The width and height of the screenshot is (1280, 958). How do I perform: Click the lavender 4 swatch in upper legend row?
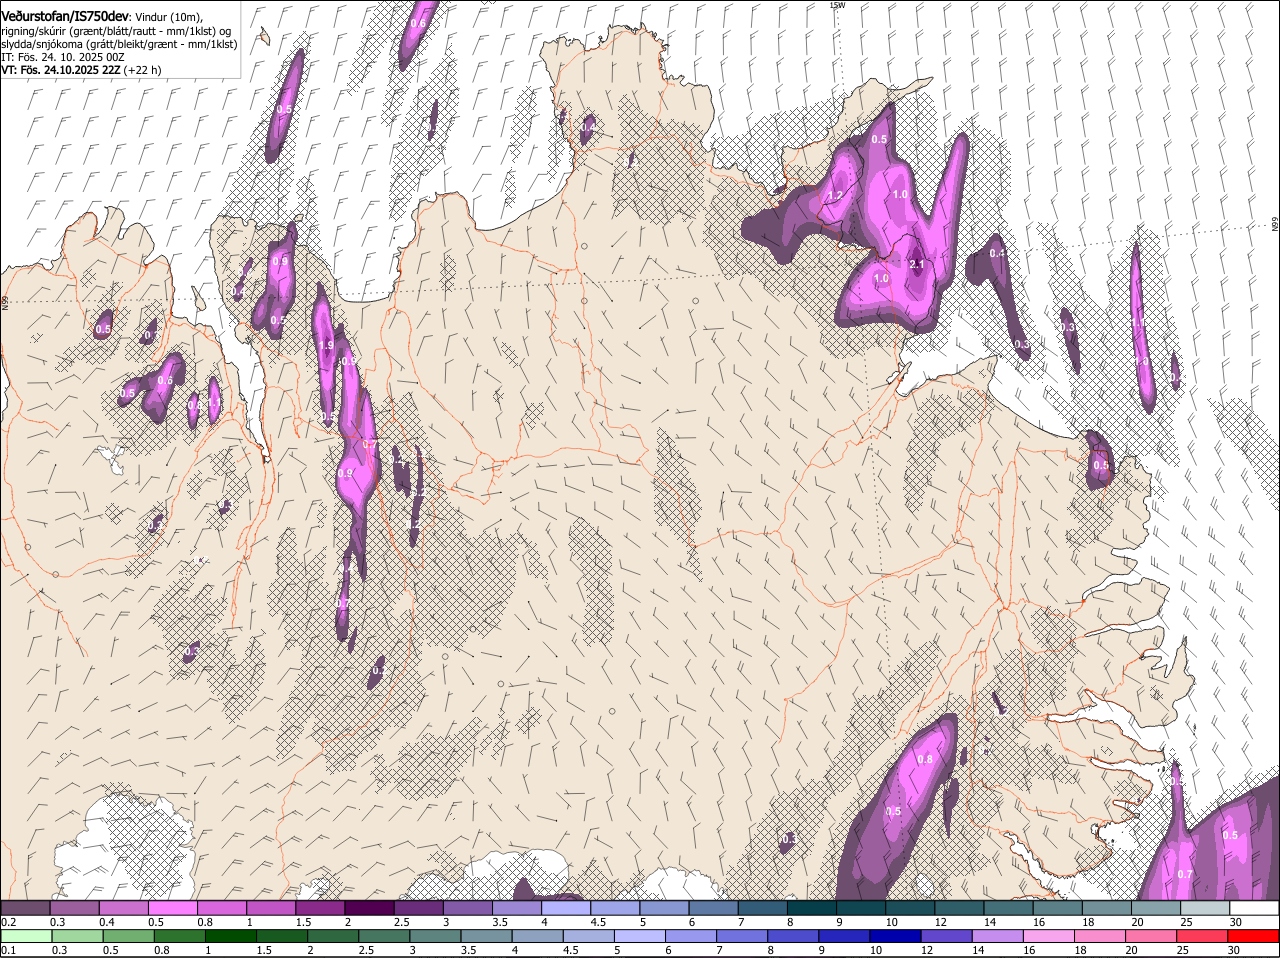567,908
